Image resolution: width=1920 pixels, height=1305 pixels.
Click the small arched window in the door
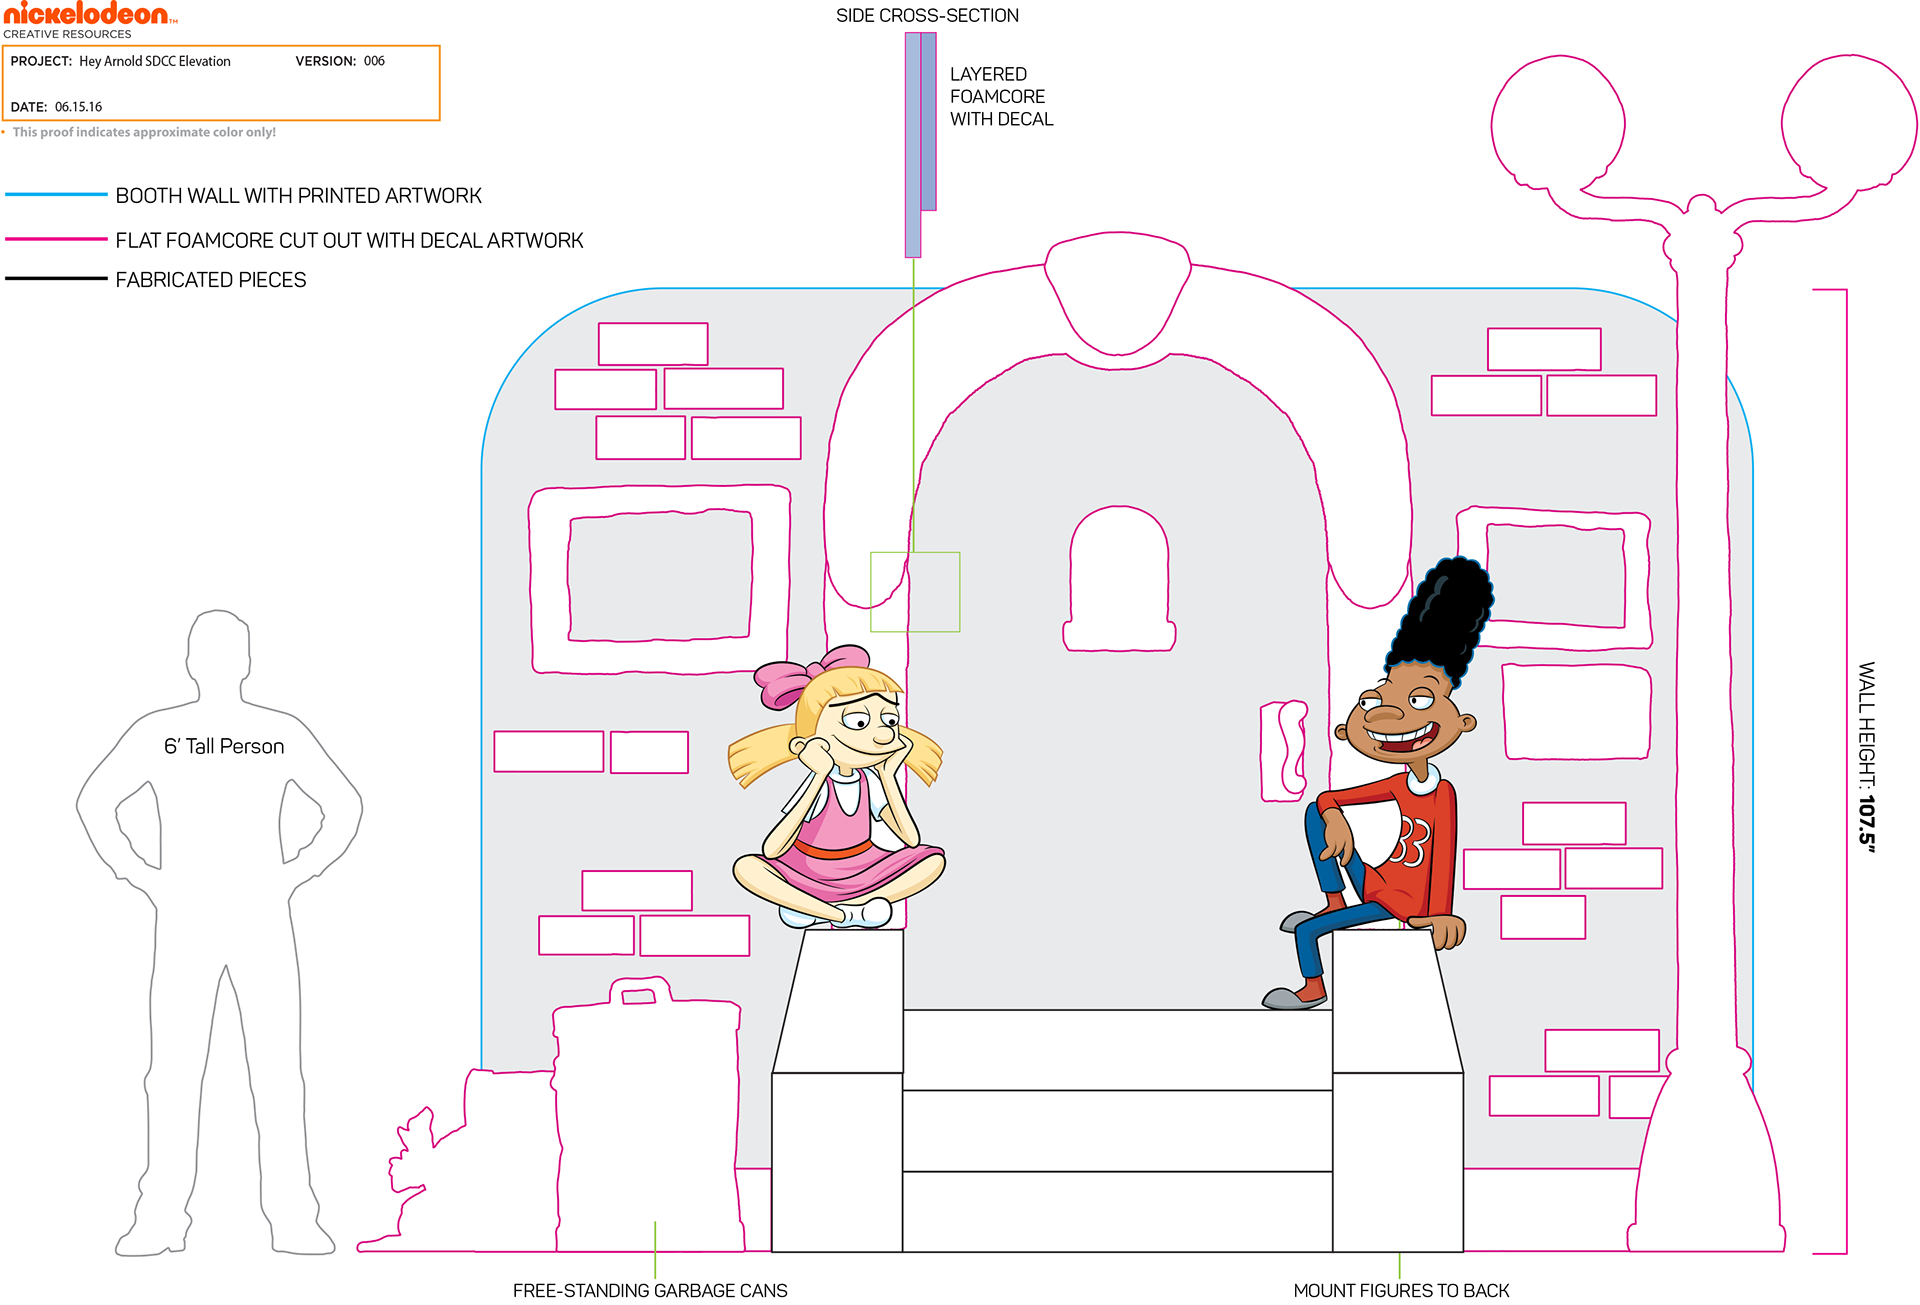tap(1119, 579)
